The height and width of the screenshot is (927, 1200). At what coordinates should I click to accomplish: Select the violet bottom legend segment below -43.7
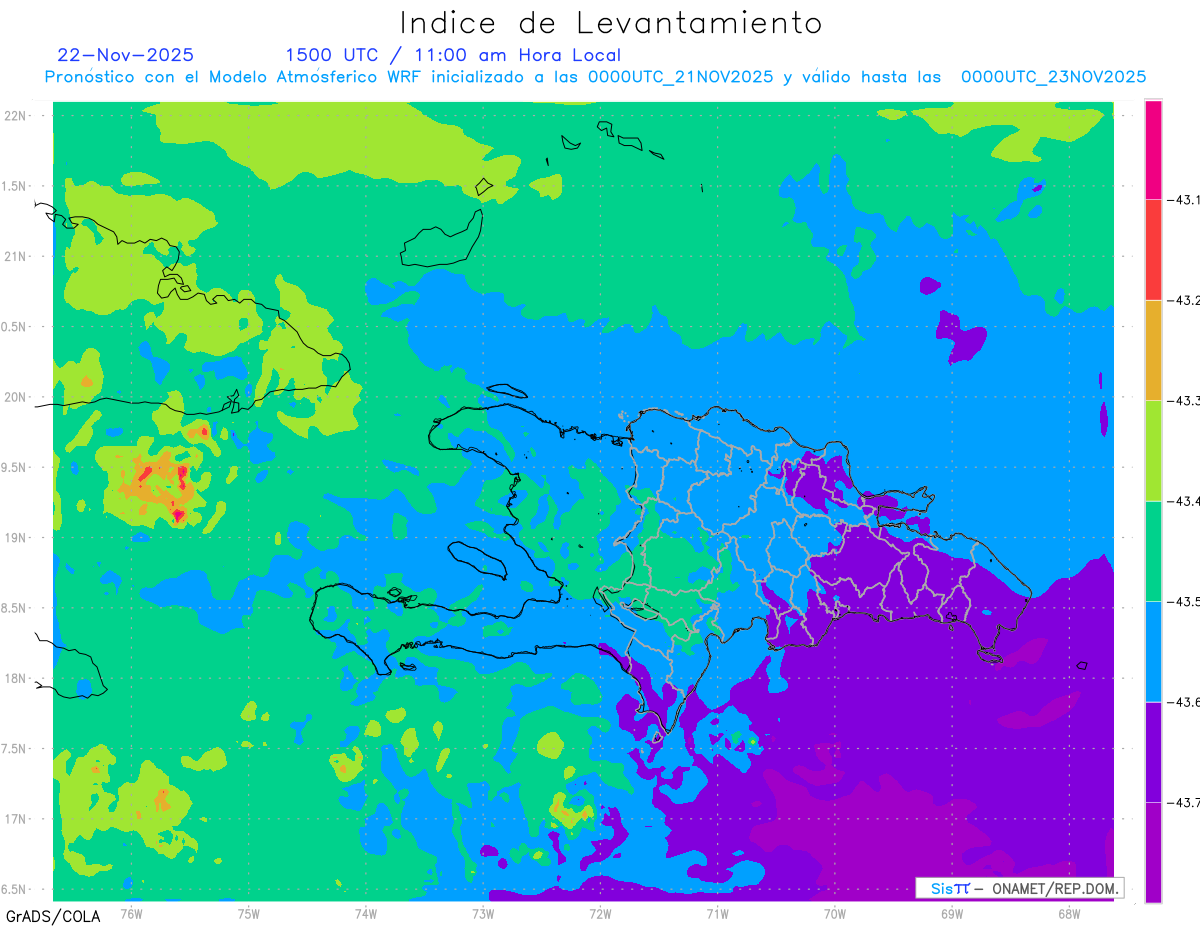[1153, 852]
